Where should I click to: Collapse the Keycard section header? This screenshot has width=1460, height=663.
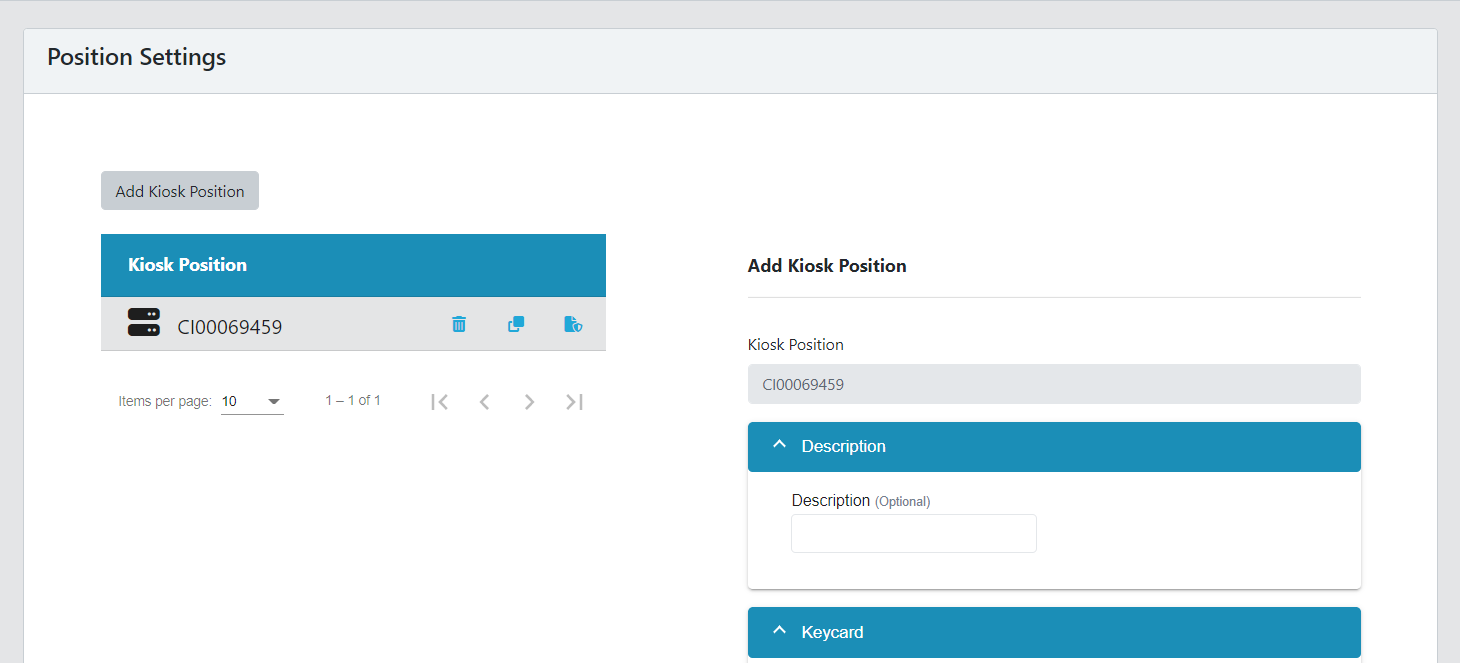pos(1053,632)
